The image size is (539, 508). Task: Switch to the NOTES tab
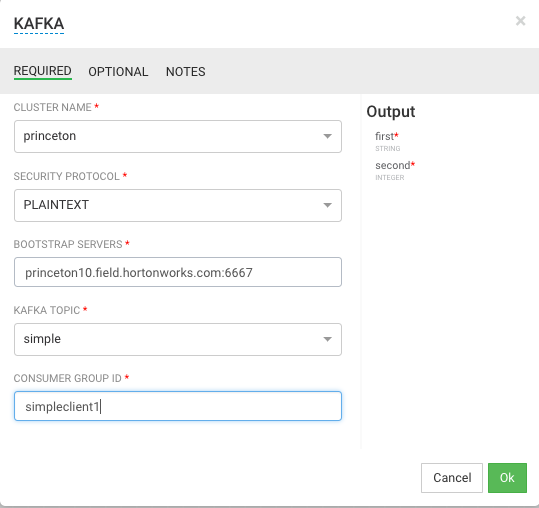click(186, 72)
